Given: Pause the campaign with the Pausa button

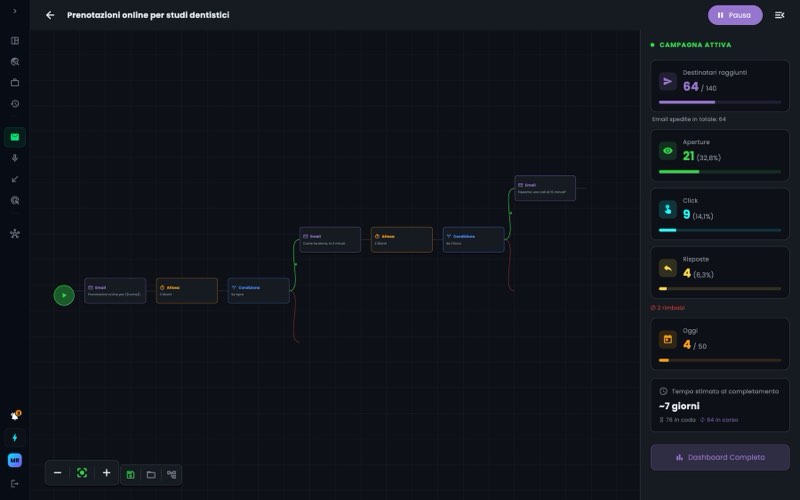Looking at the screenshot, I should (735, 15).
